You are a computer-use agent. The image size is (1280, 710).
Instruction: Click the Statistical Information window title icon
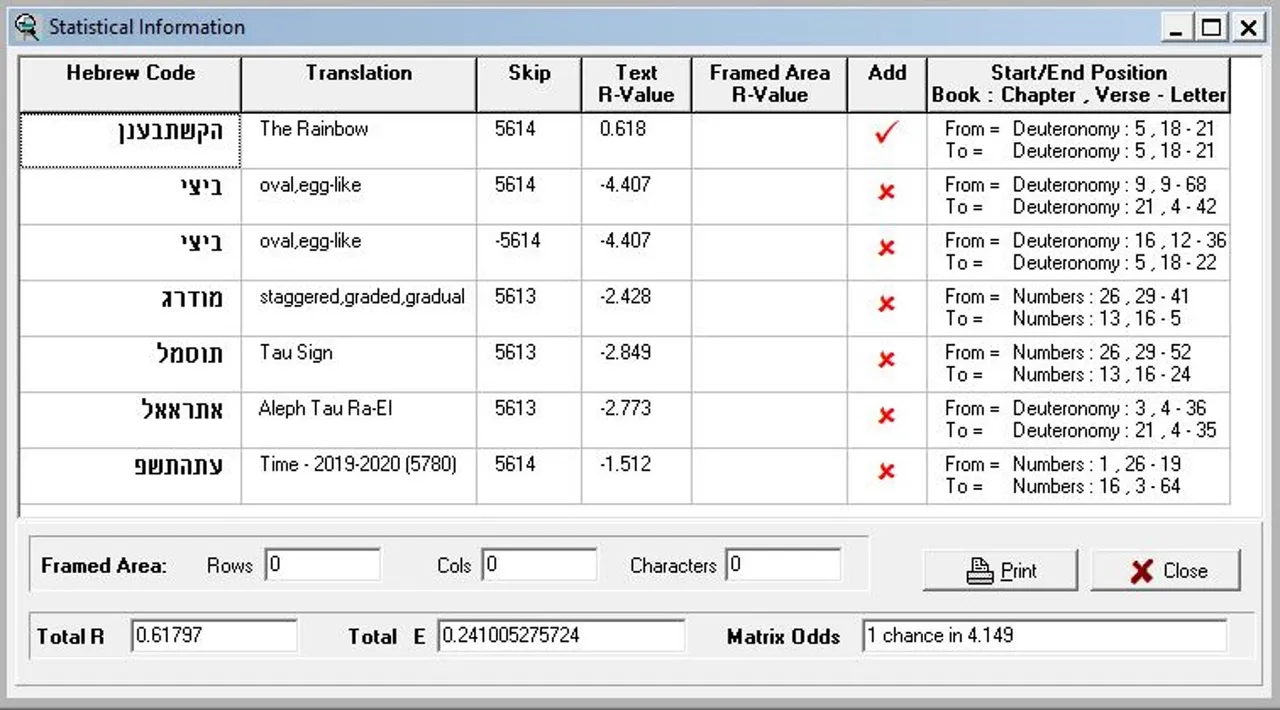click(x=27, y=27)
